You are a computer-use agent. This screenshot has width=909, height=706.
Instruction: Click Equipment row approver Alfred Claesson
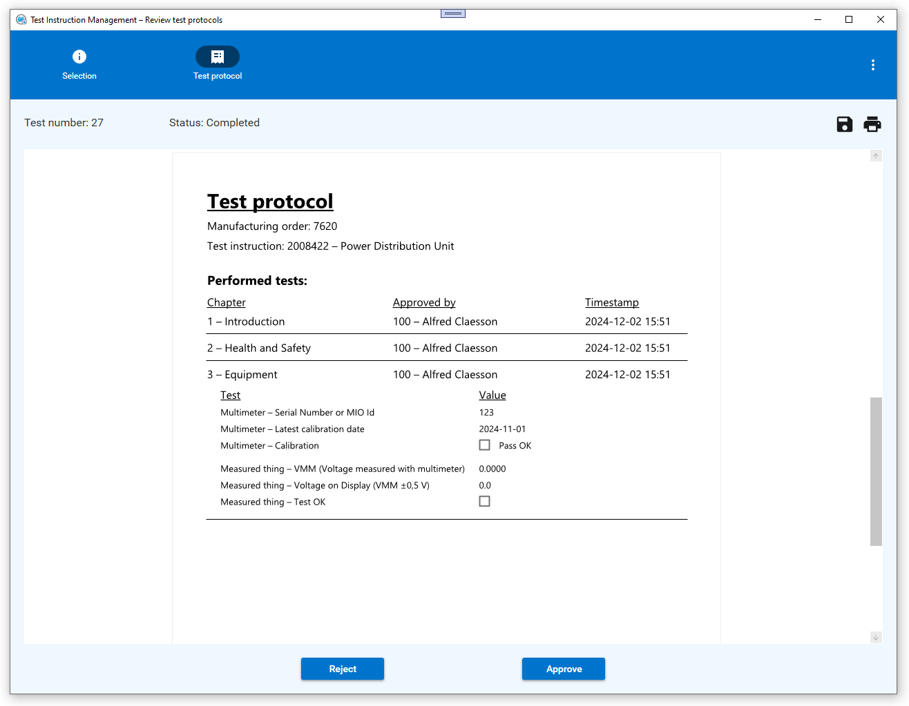click(445, 374)
